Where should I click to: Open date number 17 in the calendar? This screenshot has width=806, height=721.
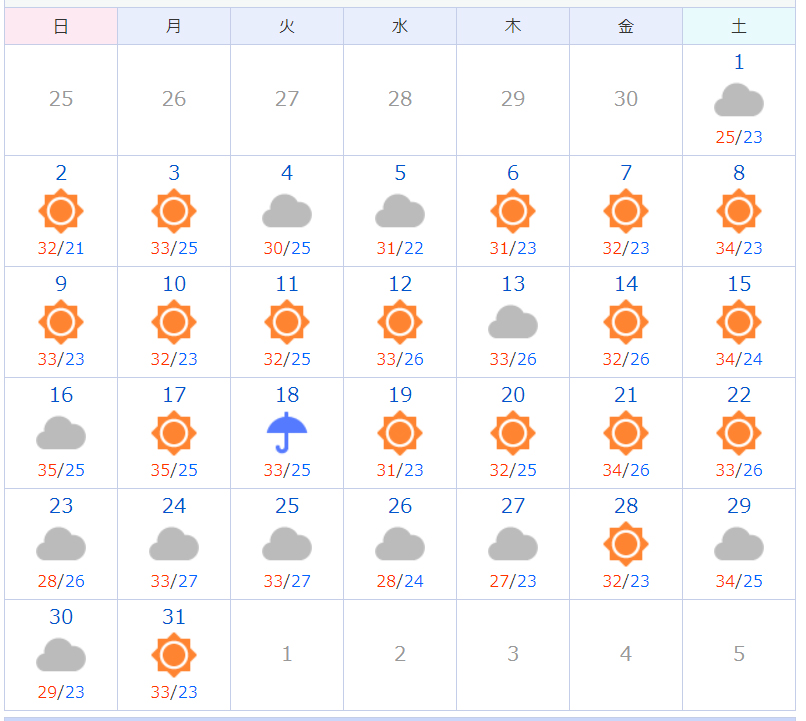click(x=174, y=395)
